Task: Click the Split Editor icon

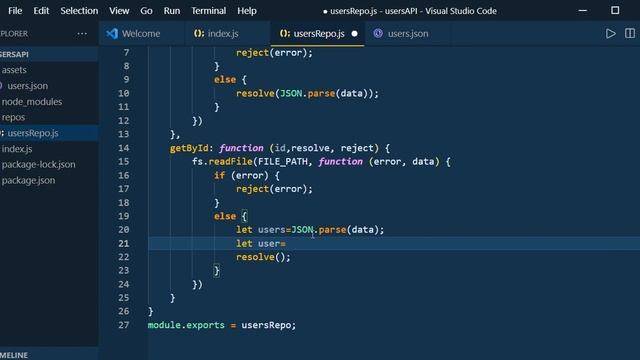Action: (x=630, y=33)
